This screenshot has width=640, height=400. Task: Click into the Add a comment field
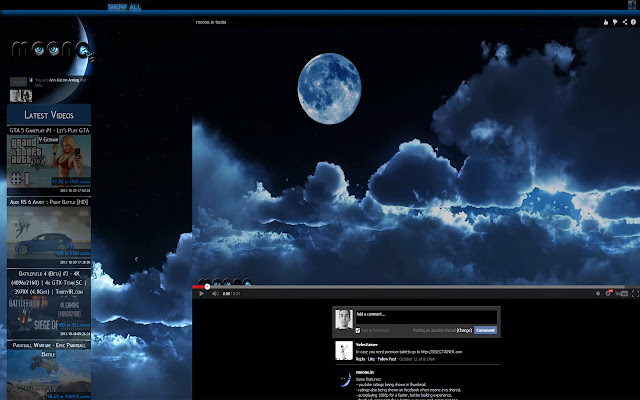426,317
